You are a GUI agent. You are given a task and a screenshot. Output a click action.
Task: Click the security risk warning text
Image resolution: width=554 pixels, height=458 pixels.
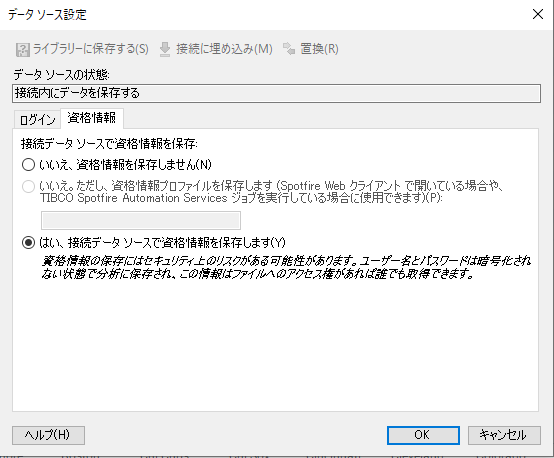coord(286,267)
